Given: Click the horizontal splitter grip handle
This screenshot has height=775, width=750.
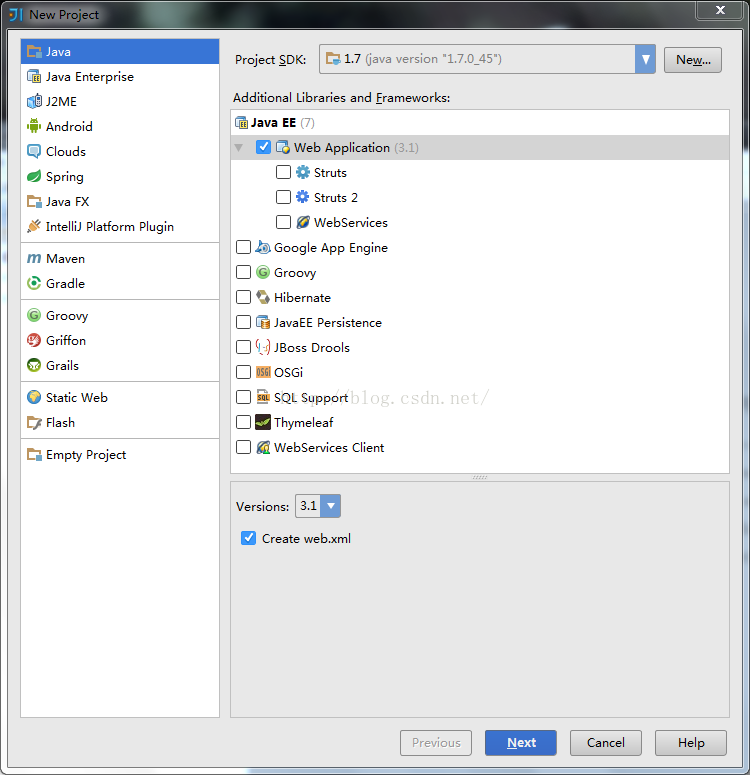Looking at the screenshot, I should click(480, 477).
